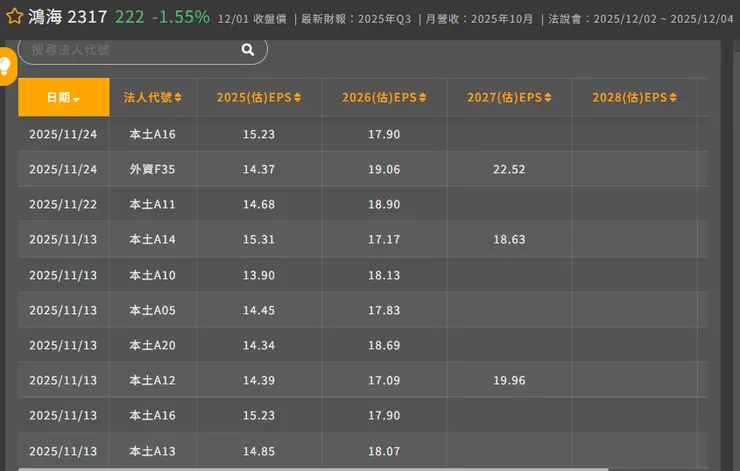The image size is (740, 471).
Task: Click the 18.69 2026 EPS value
Action: [x=384, y=345]
